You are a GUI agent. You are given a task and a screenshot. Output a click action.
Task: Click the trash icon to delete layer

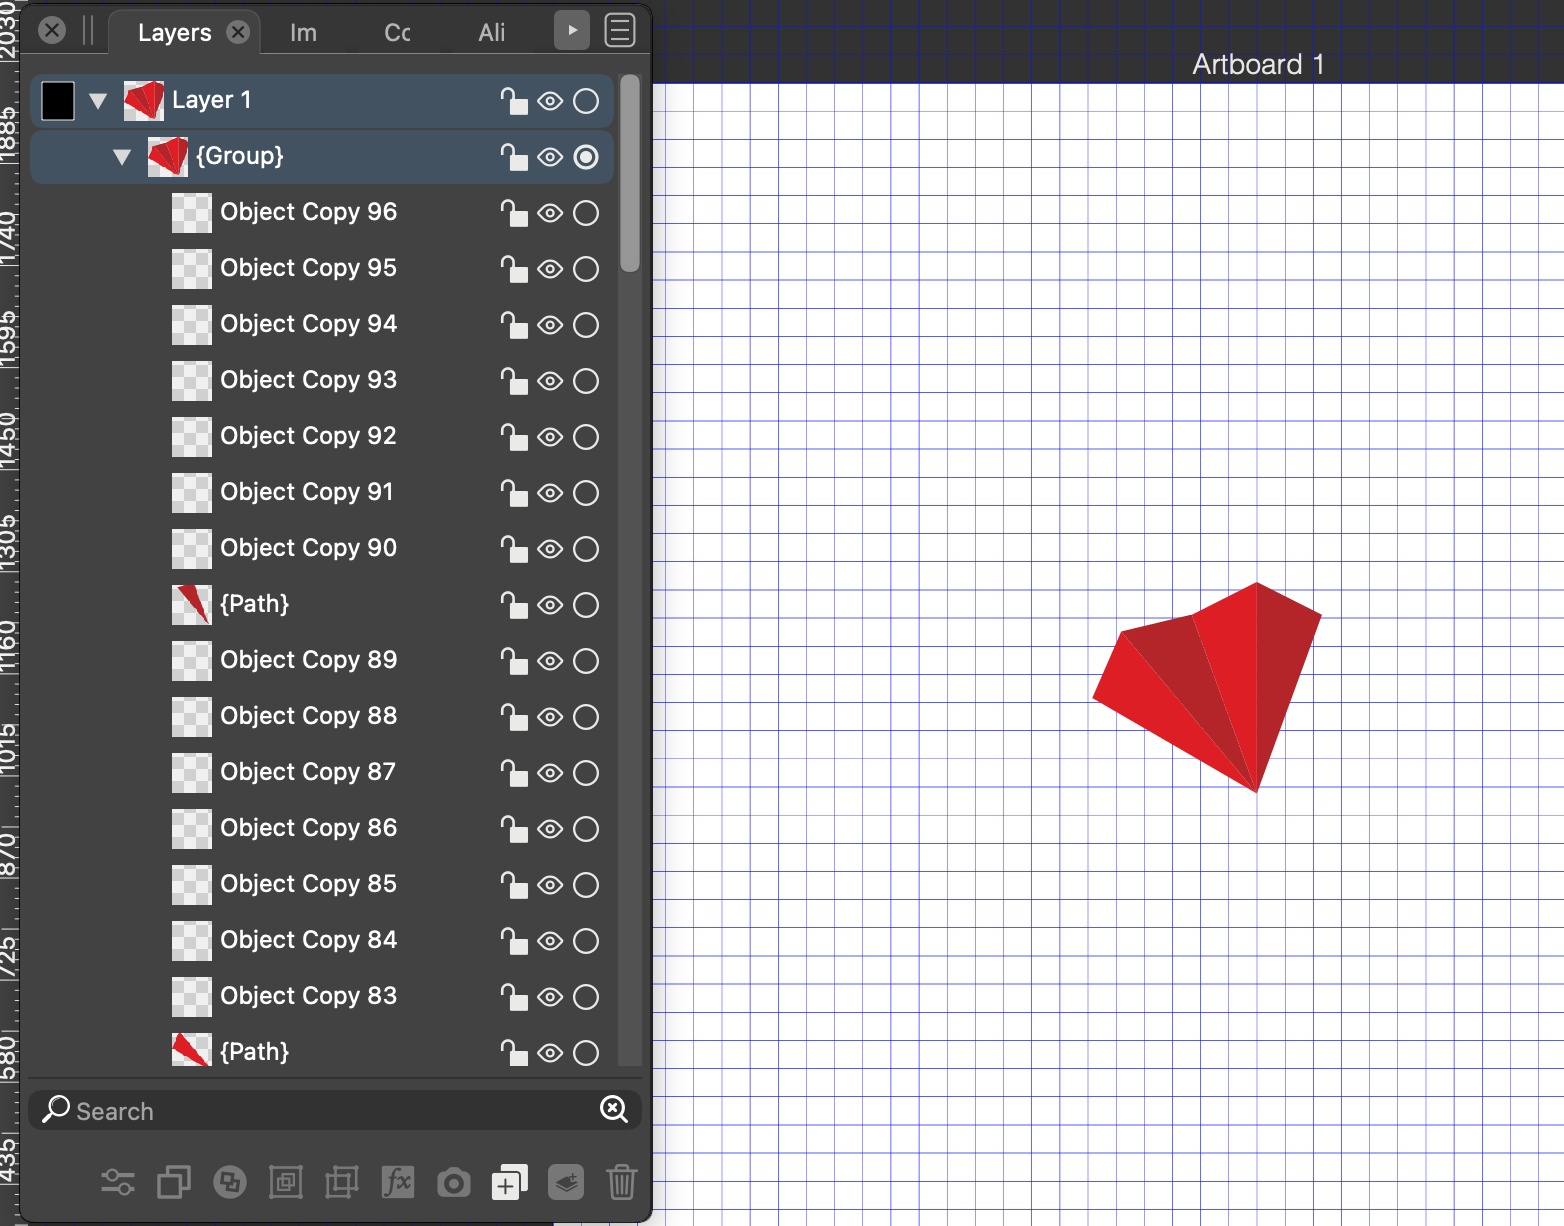[621, 1182]
